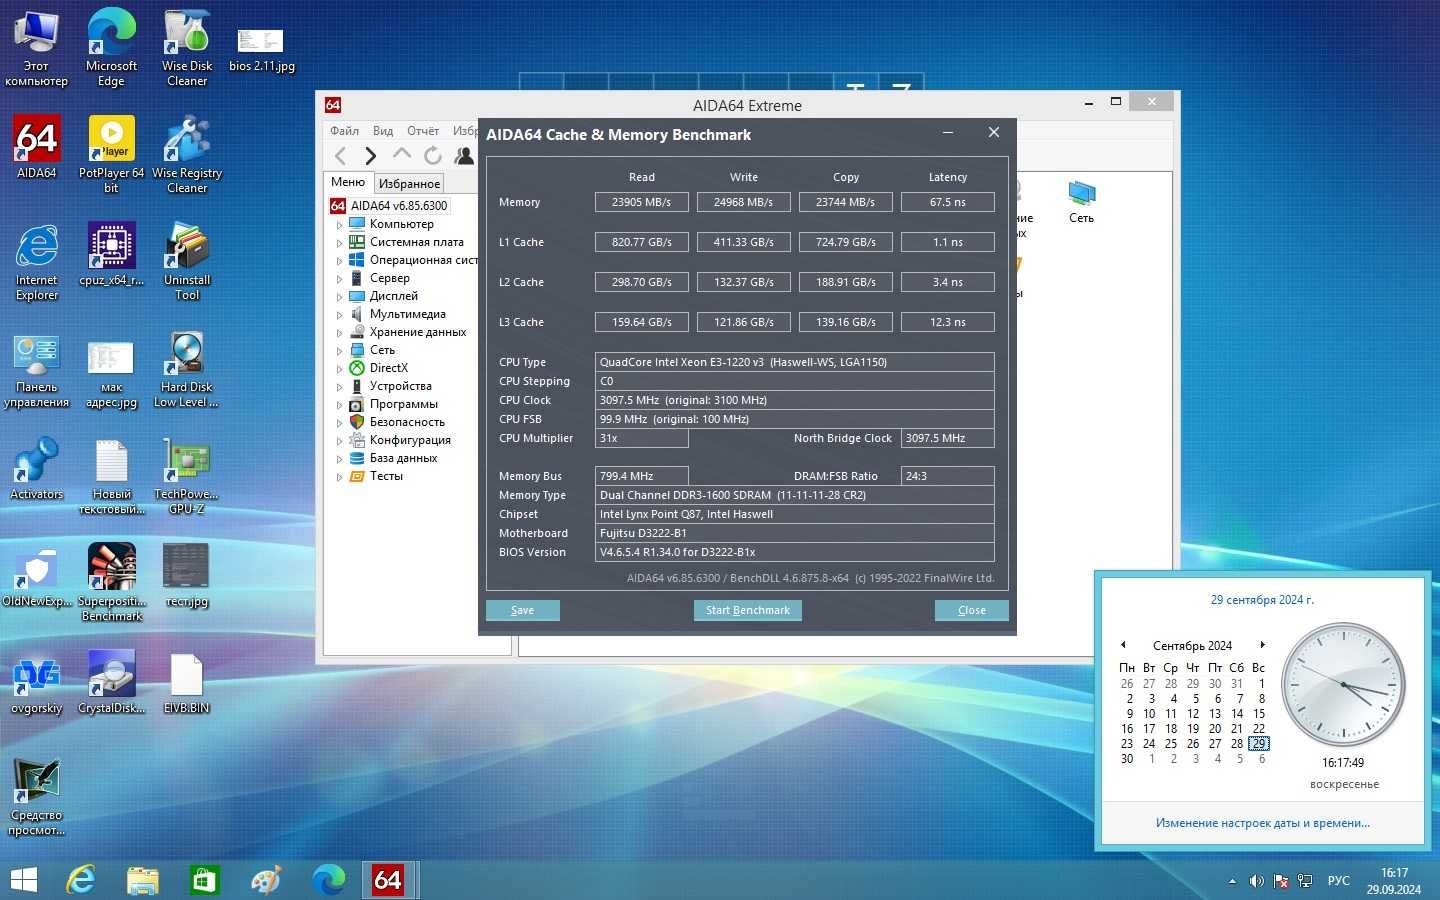Expand the DirectX tree node
Screen dimensions: 1440x900
pos(339,369)
